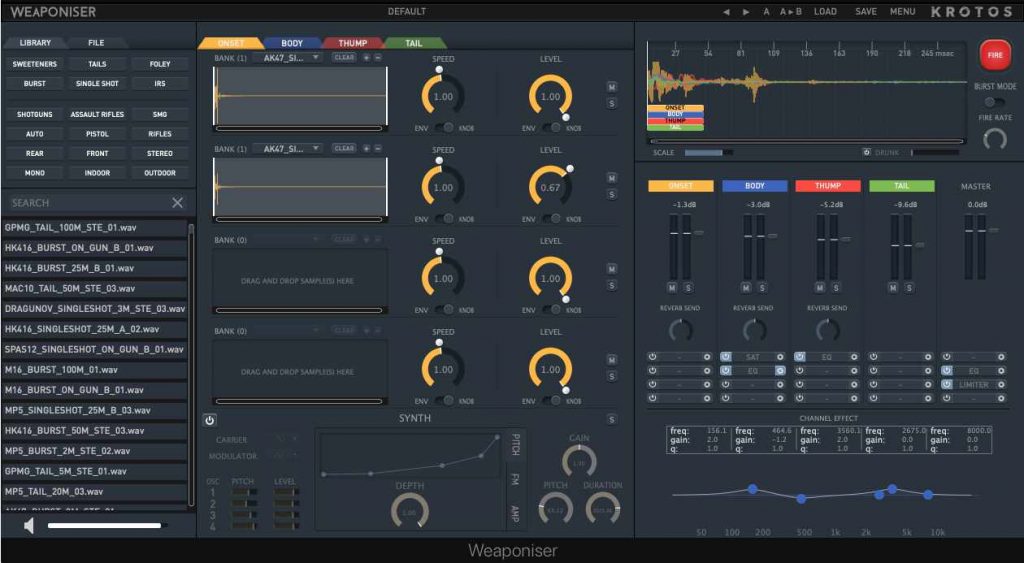This screenshot has height=563, width=1024.
Task: Switch to the TAIL tab
Action: 414,43
